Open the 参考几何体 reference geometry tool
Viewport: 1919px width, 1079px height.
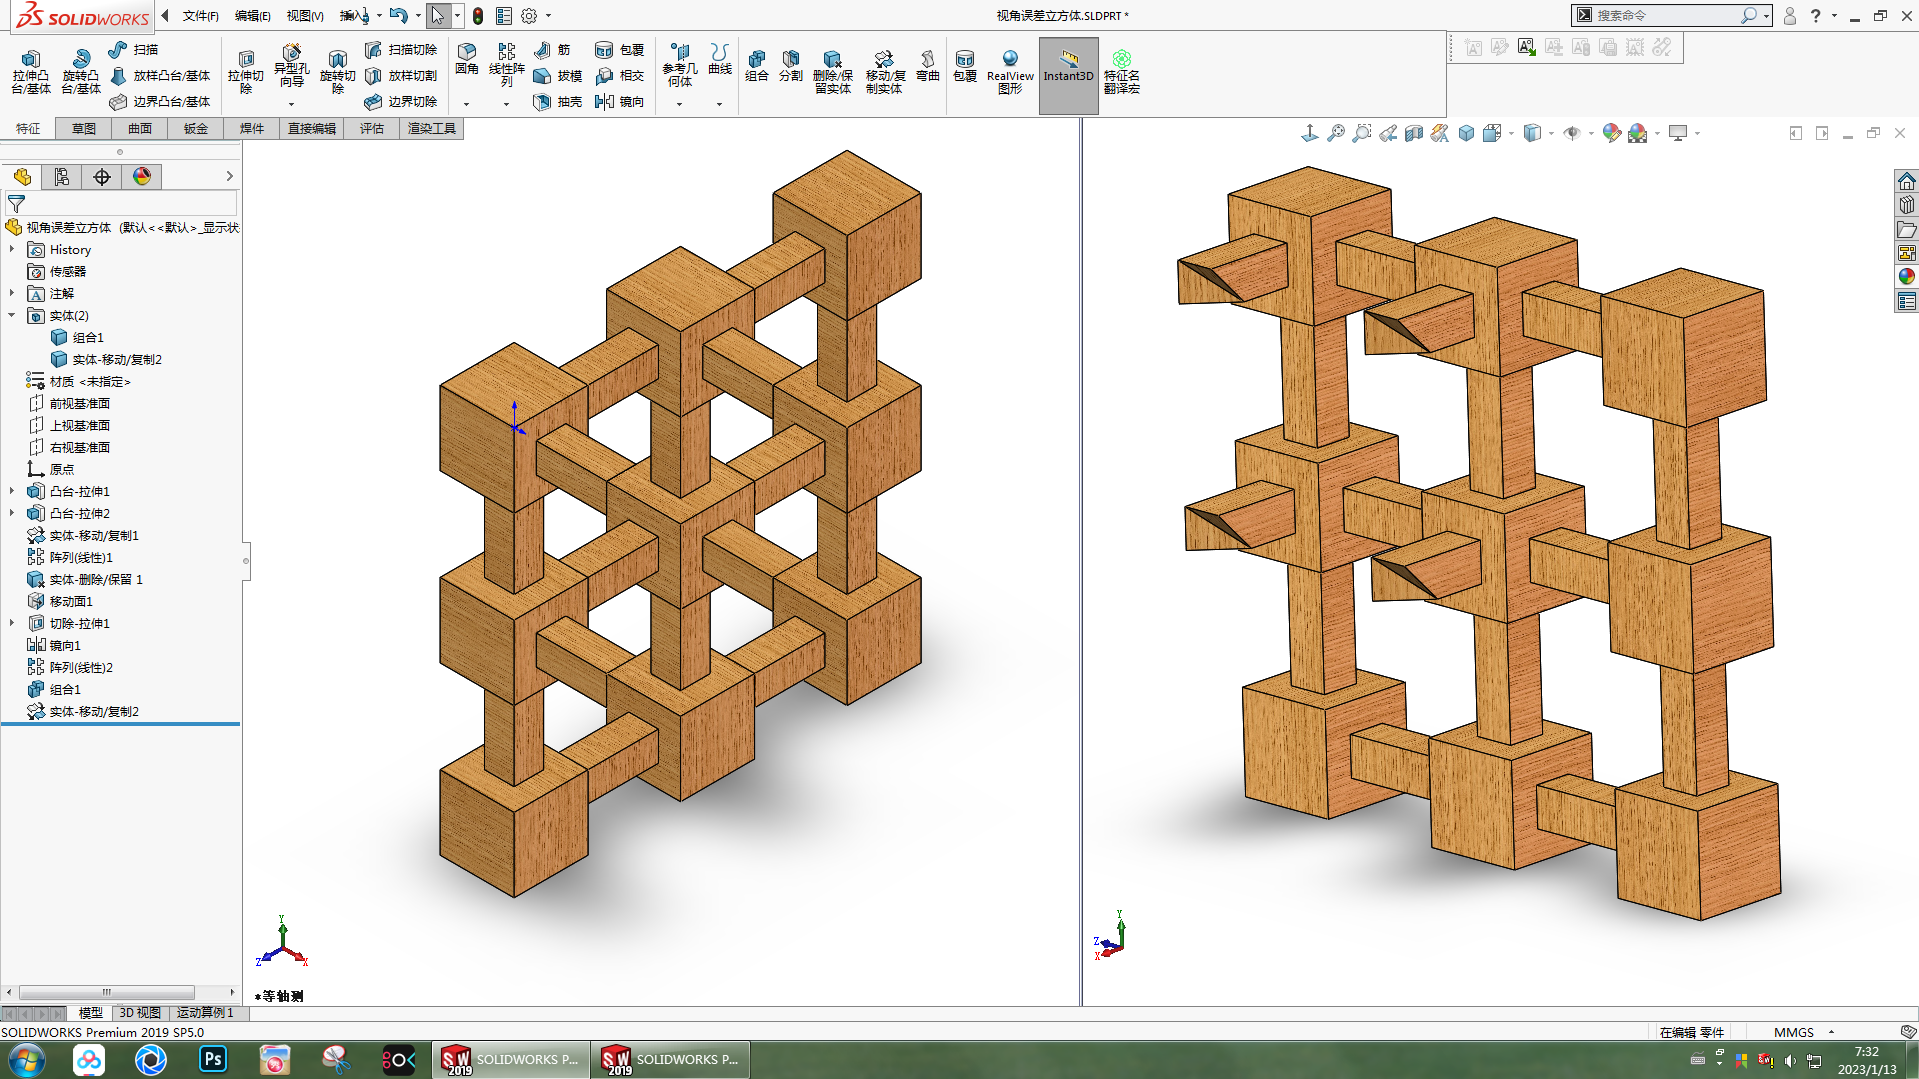[680, 65]
